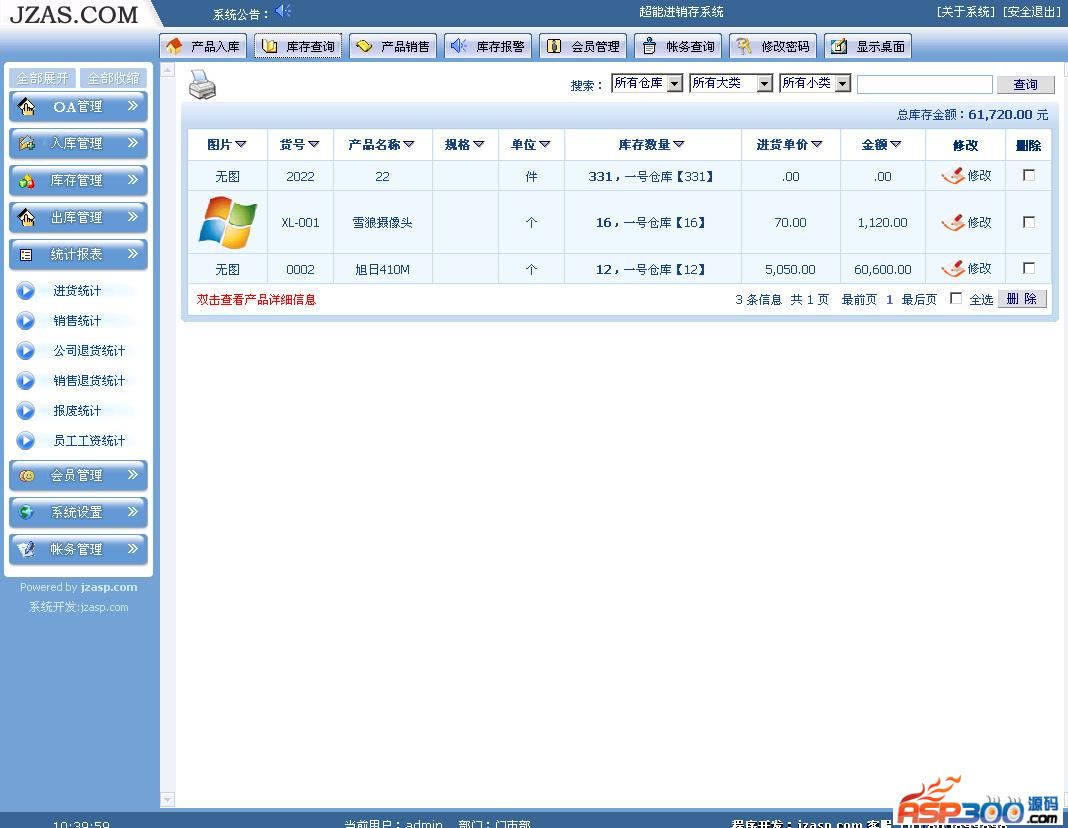Toggle the 全选 select-all checkbox
This screenshot has width=1068, height=828.
point(956,298)
